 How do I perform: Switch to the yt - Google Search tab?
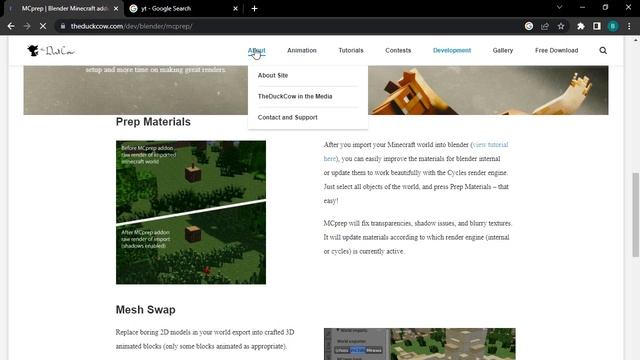[x=184, y=9]
